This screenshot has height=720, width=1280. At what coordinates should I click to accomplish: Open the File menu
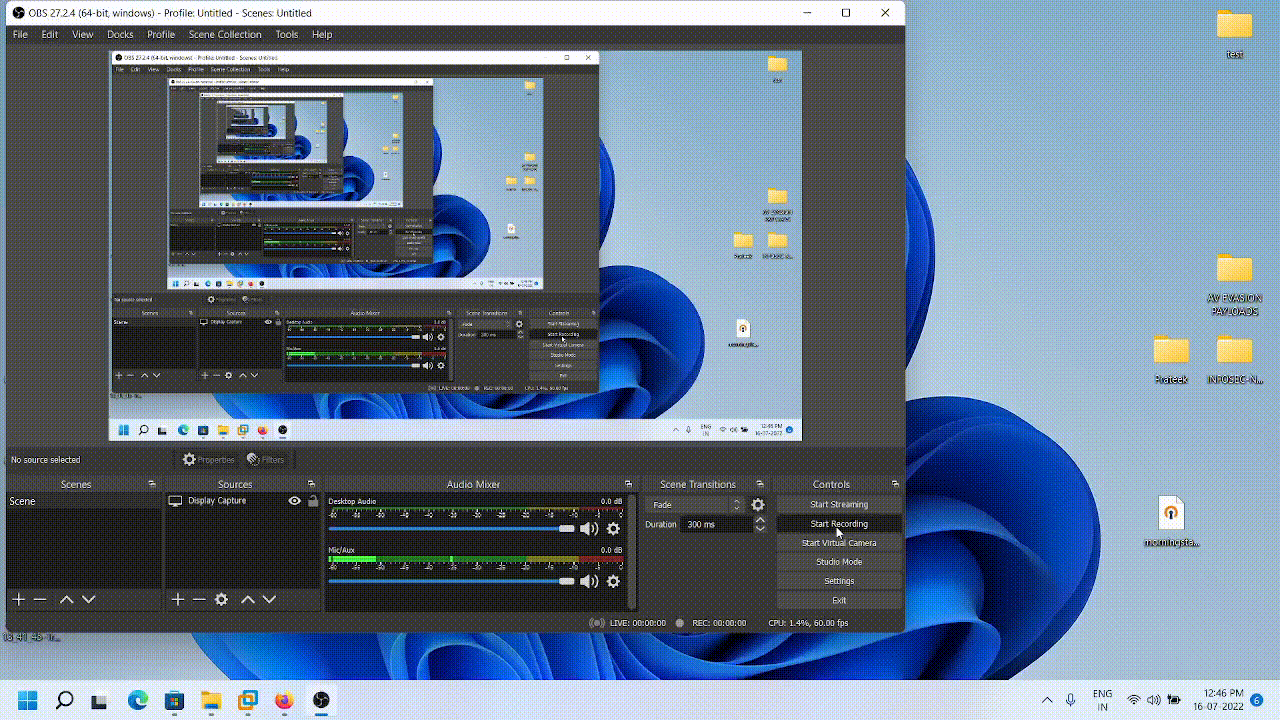(x=20, y=34)
